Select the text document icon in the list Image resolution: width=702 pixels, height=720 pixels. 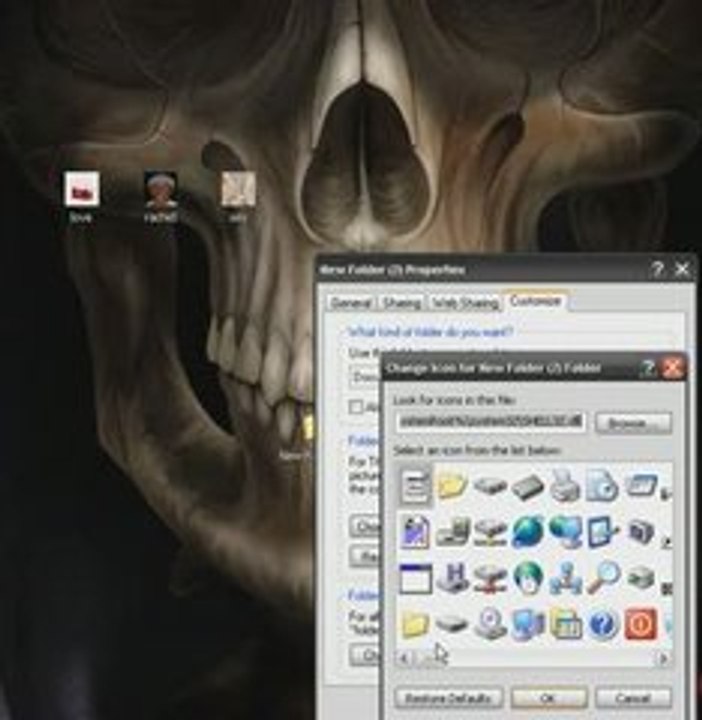coord(416,486)
